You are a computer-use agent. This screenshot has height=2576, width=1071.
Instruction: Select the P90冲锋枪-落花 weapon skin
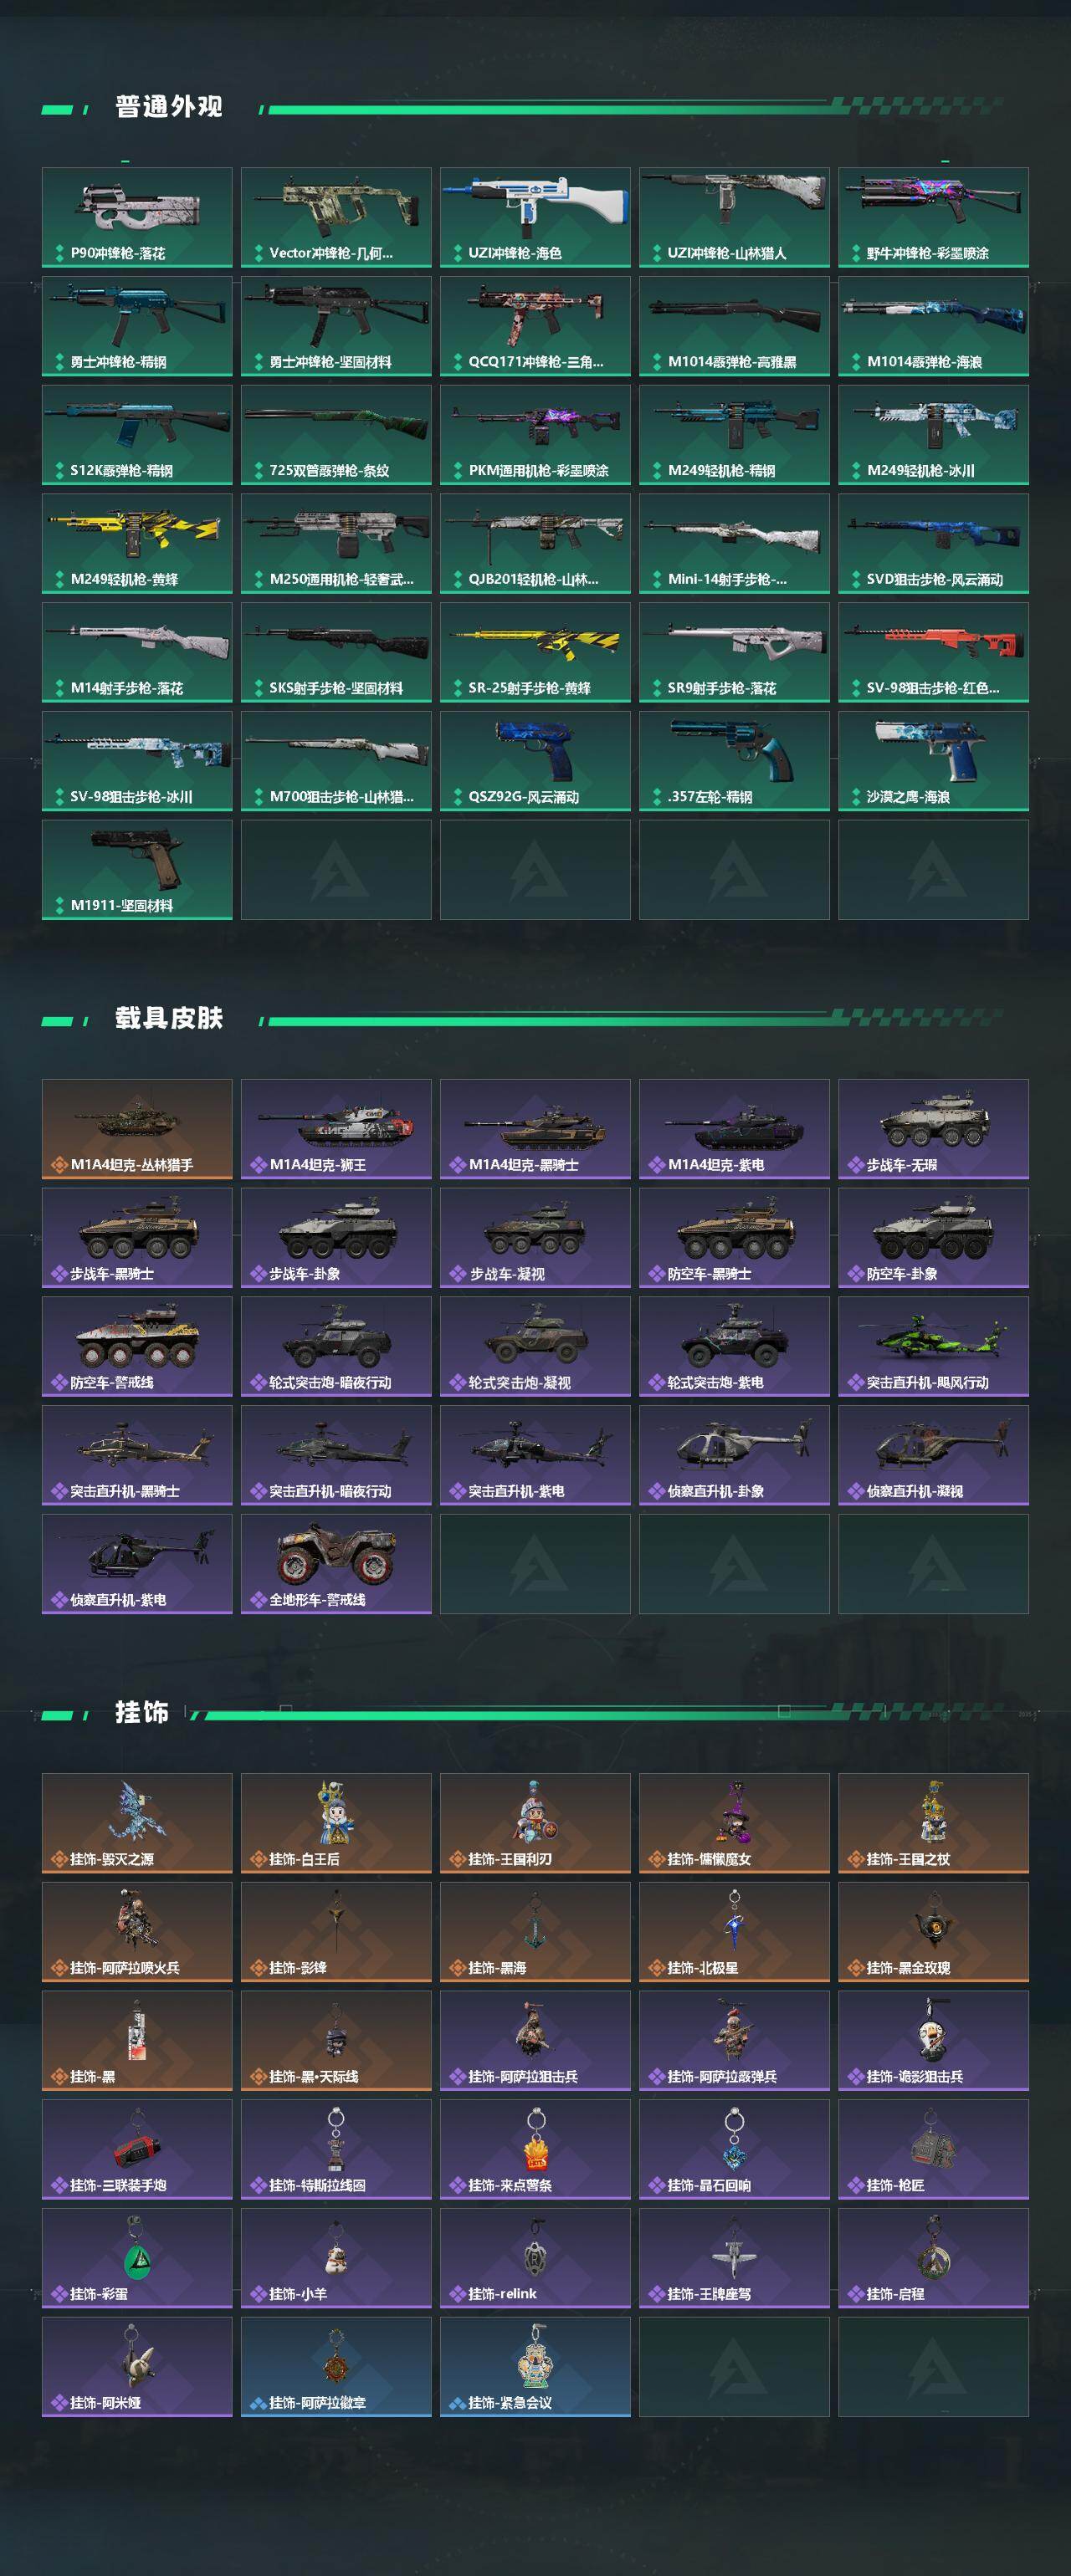pyautogui.click(x=137, y=217)
